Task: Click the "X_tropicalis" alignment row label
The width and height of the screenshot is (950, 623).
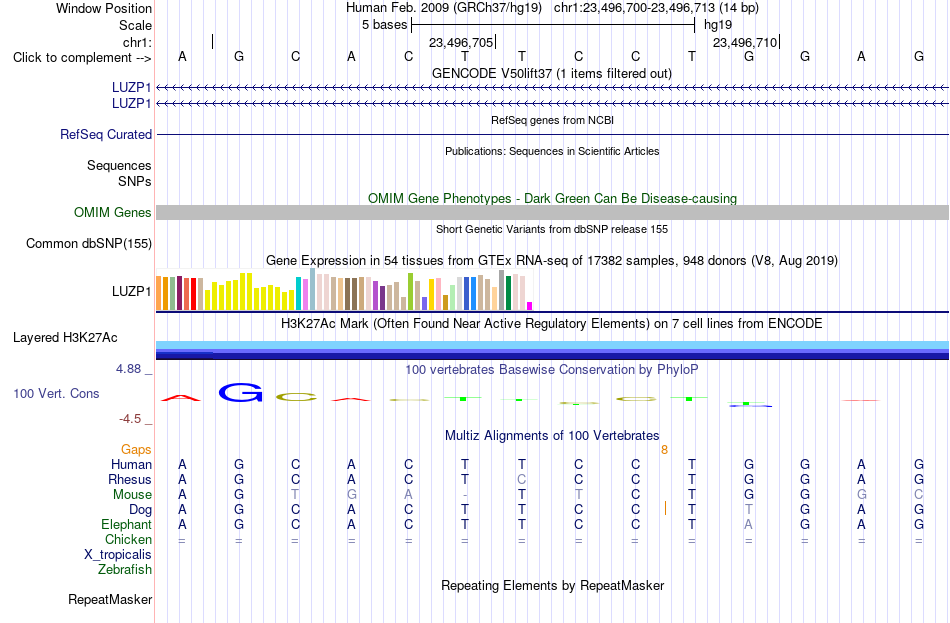Action: (118, 555)
